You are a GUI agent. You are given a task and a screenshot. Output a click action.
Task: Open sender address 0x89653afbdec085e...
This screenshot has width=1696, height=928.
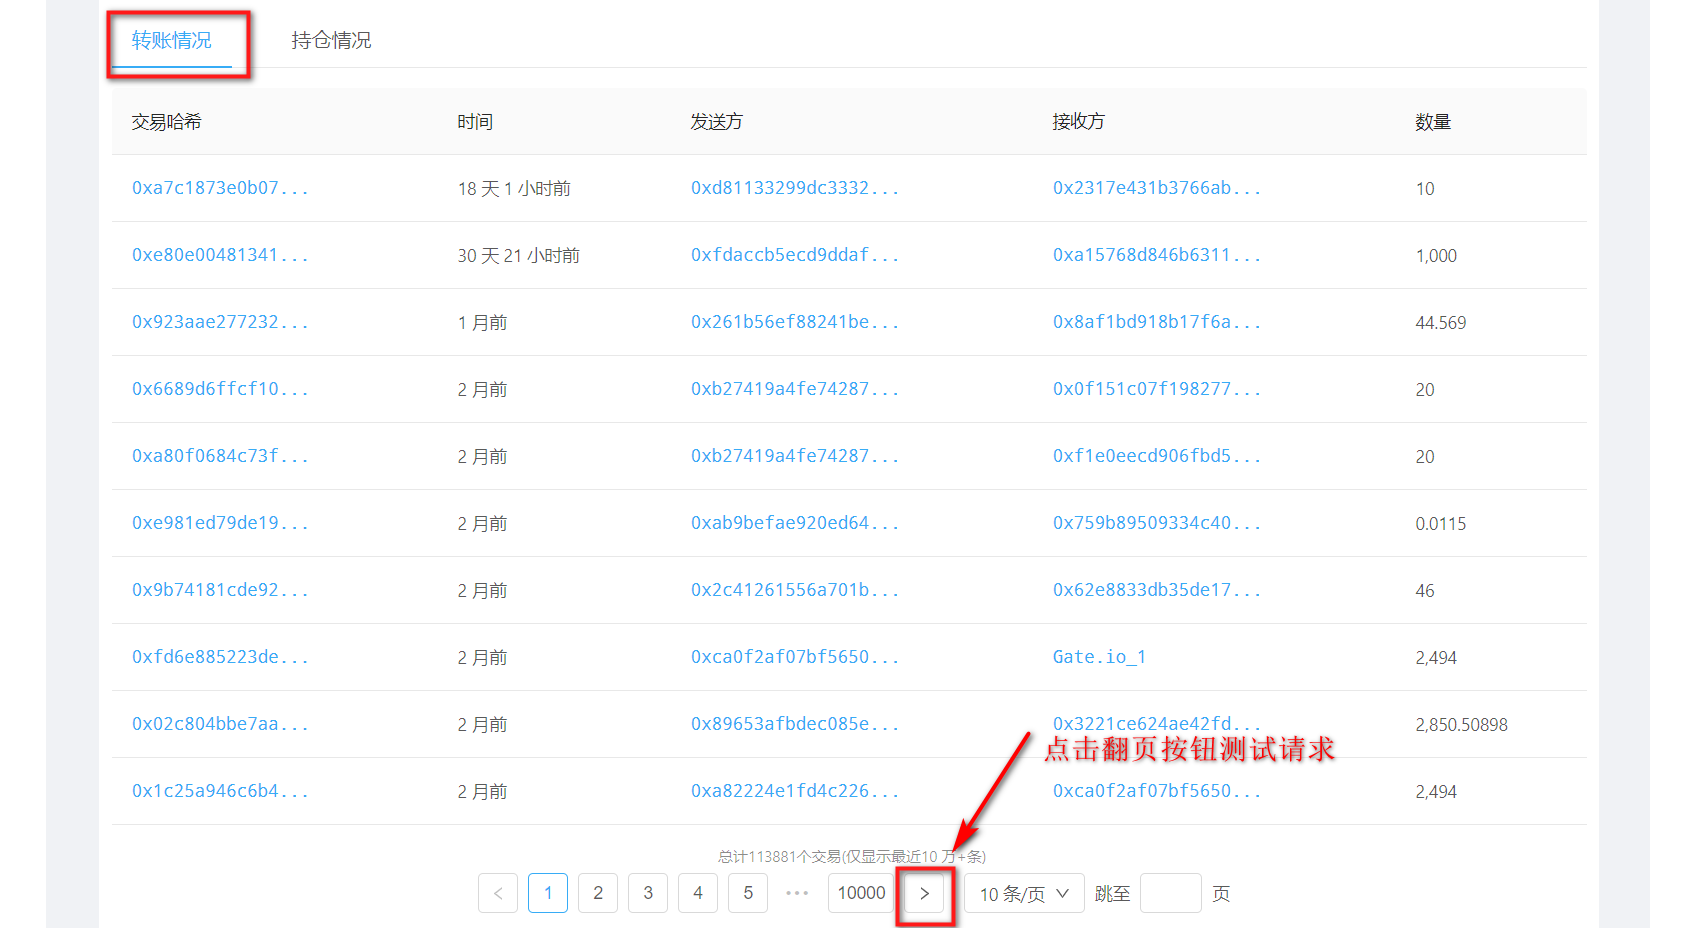[x=795, y=724]
